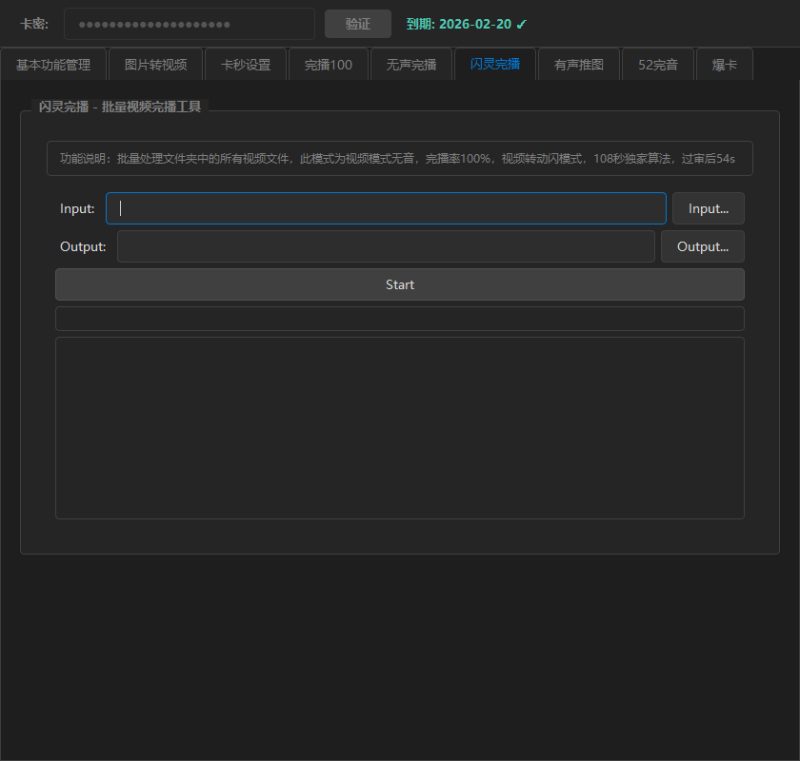
Task: Open the 无声完播 tab
Action: coord(411,65)
